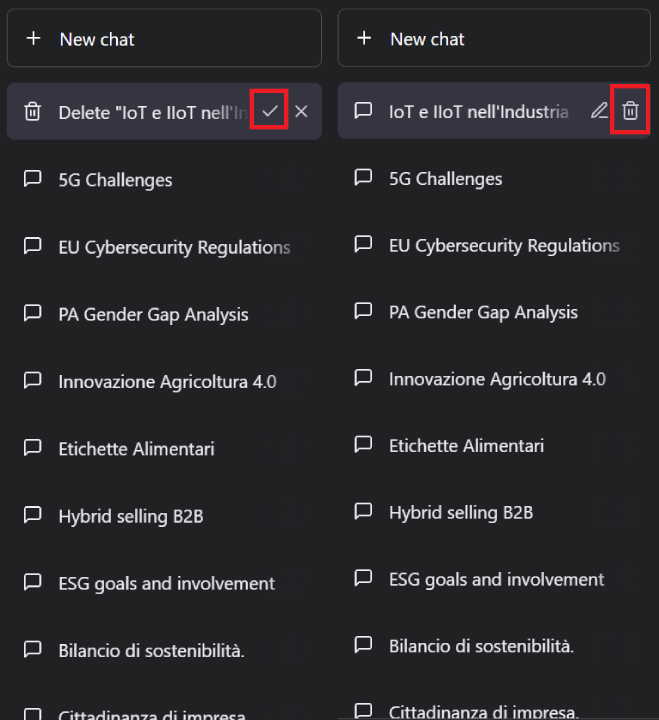Select the IoT e IIoT nell'Industria chat title
The image size is (659, 720).
(x=478, y=111)
